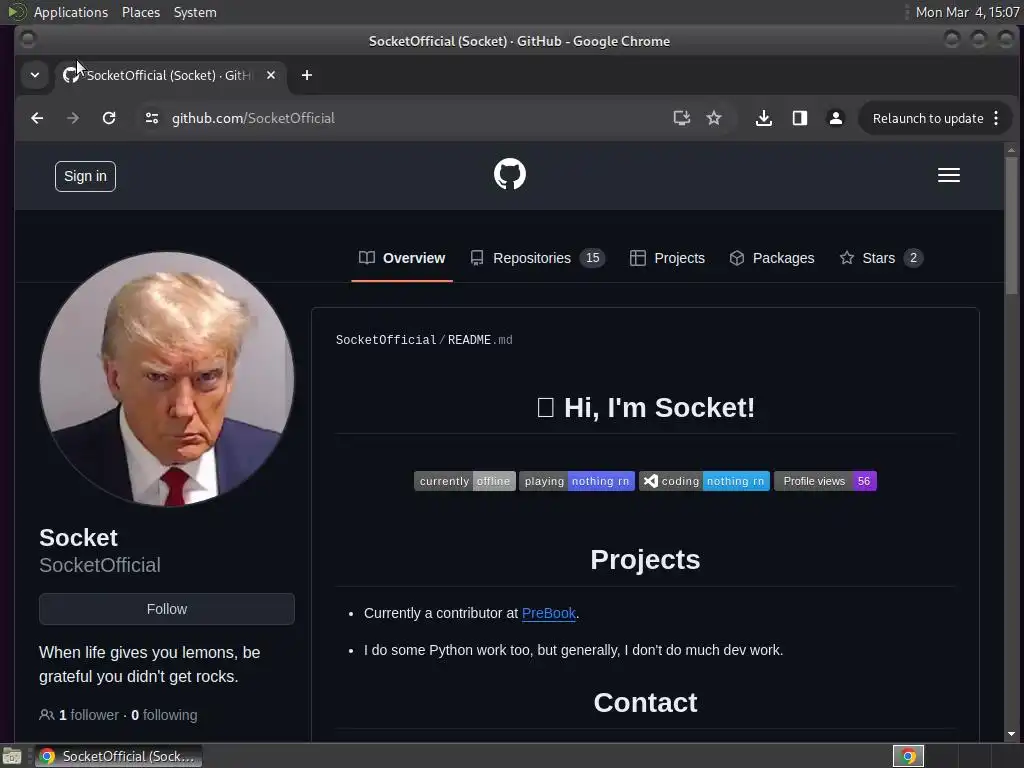Switch to the Projects tab
The image size is (1024, 768).
pos(667,258)
